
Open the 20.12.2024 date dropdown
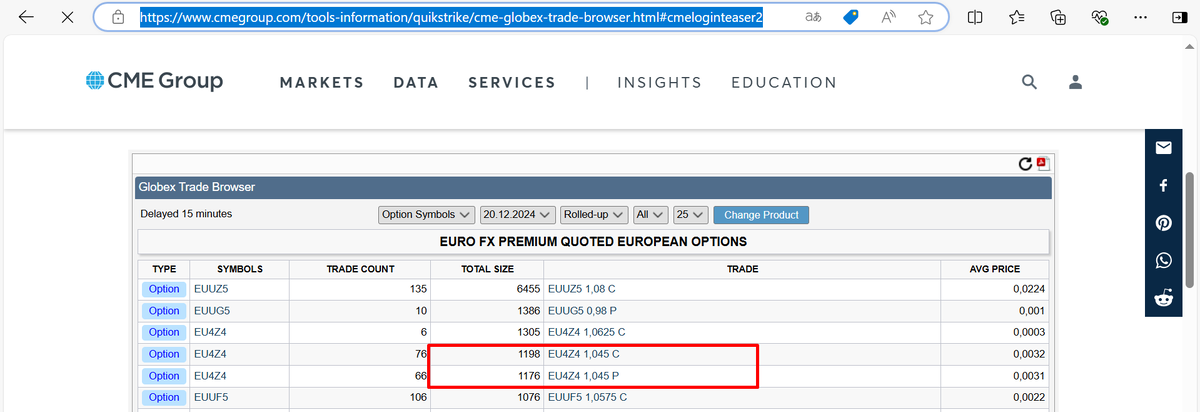point(517,215)
